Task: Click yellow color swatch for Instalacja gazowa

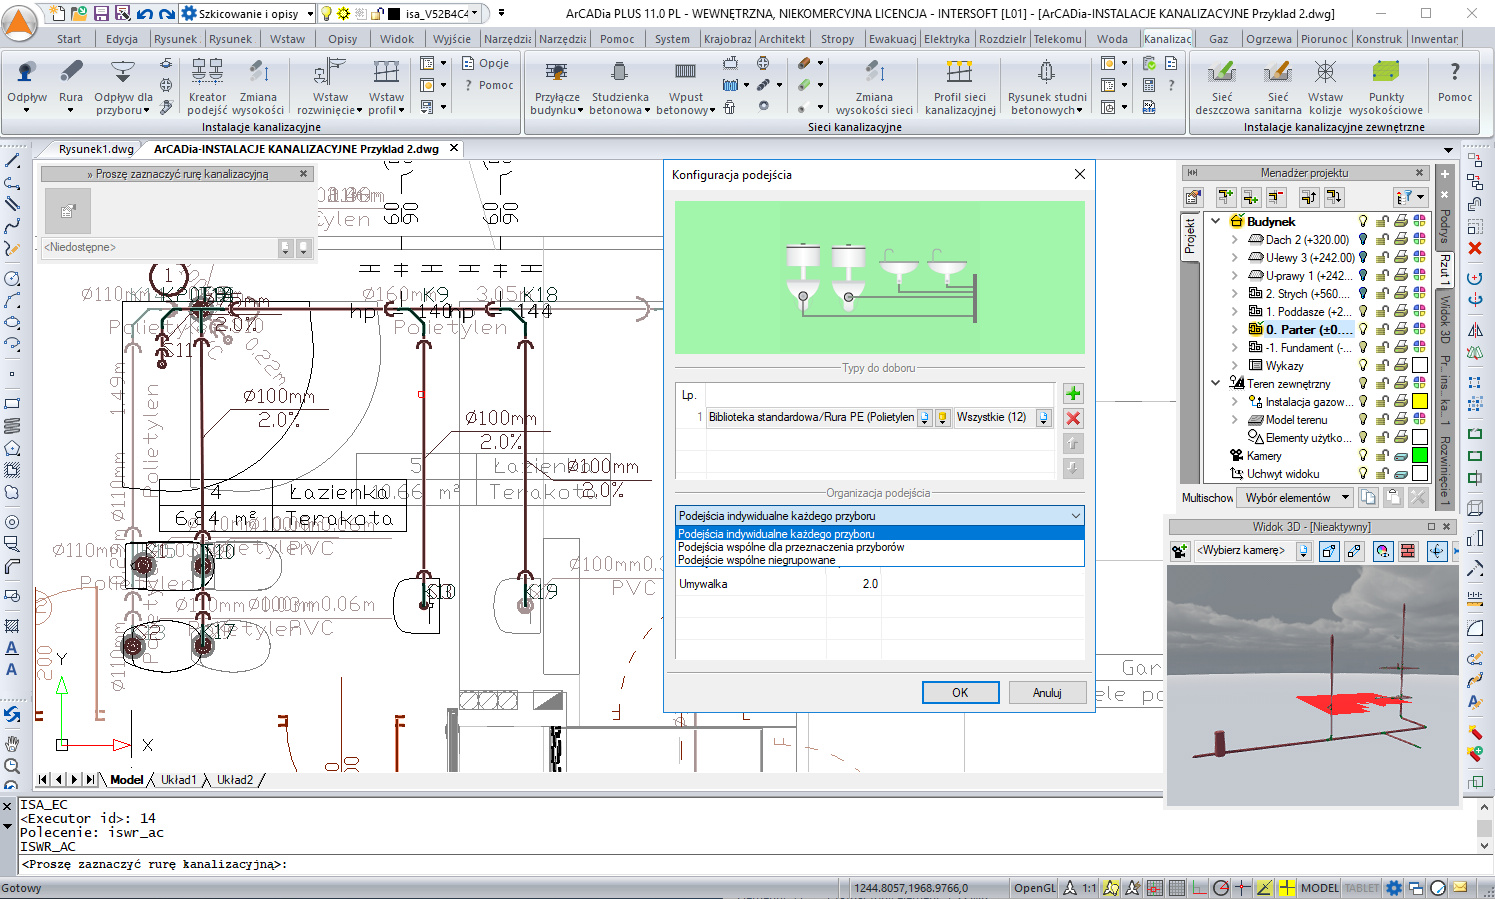Action: point(1419,402)
